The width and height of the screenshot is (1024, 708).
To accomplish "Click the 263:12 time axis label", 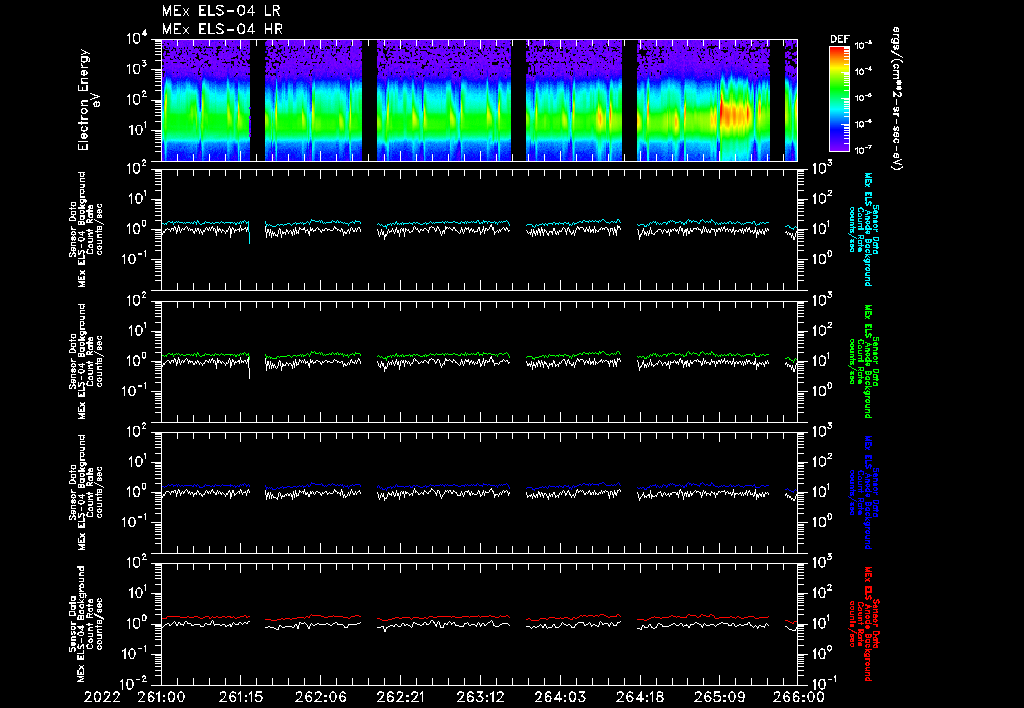I will [480, 697].
